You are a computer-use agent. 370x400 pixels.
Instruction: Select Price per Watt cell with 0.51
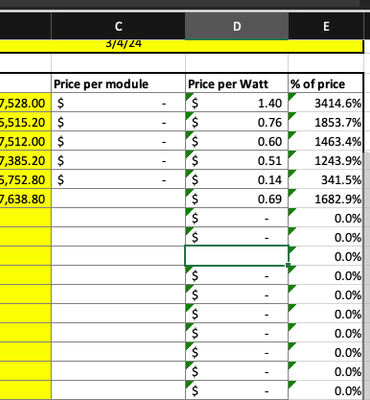pos(237,160)
